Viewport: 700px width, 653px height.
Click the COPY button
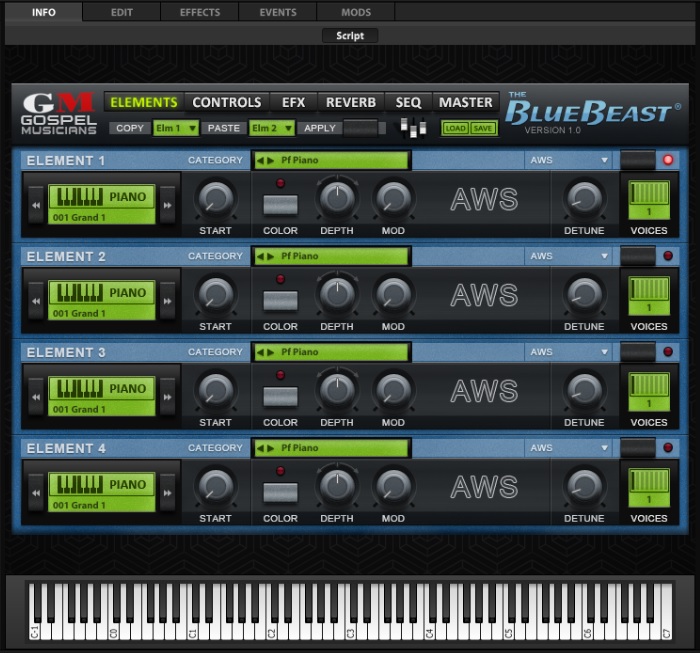130,129
